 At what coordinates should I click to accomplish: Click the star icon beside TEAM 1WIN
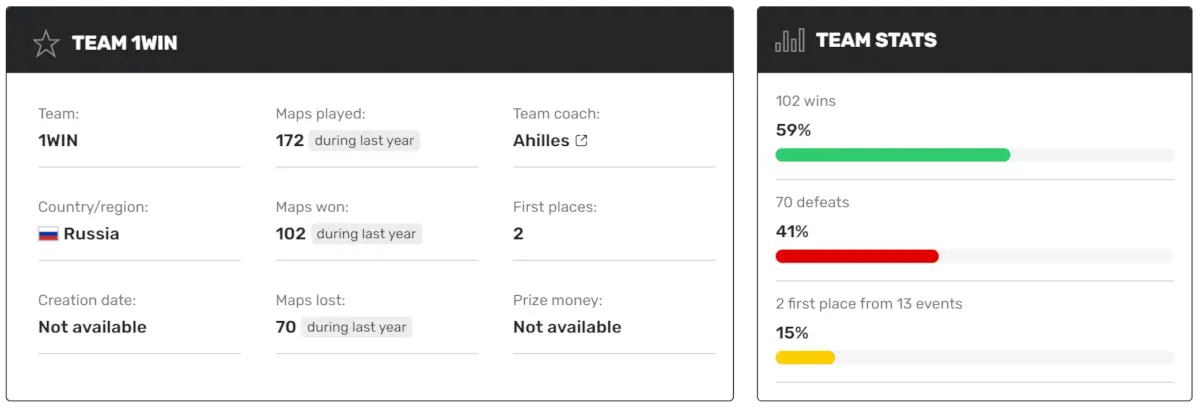coord(46,43)
